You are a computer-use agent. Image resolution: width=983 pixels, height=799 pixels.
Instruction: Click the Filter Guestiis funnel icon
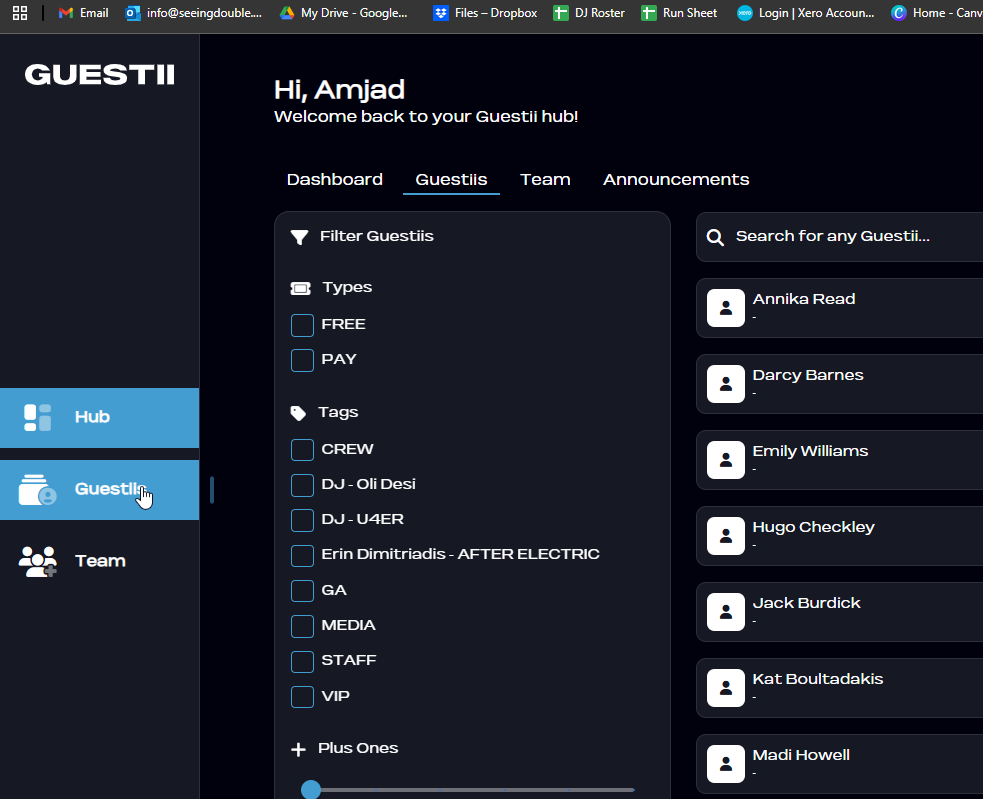tap(300, 237)
